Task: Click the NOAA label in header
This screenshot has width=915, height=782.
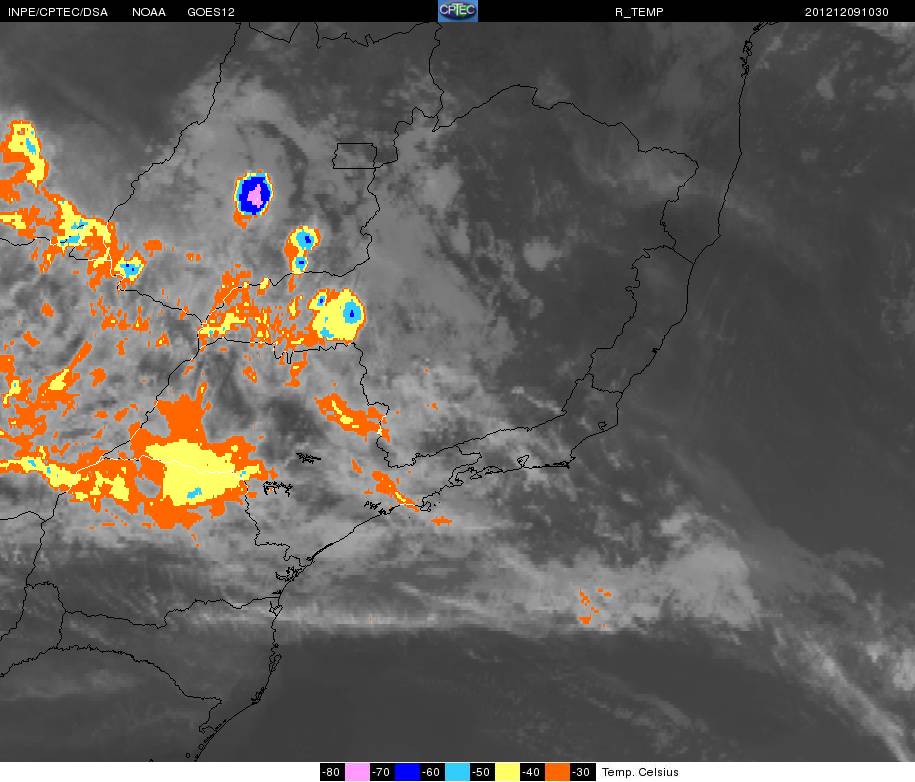Action: [x=149, y=12]
